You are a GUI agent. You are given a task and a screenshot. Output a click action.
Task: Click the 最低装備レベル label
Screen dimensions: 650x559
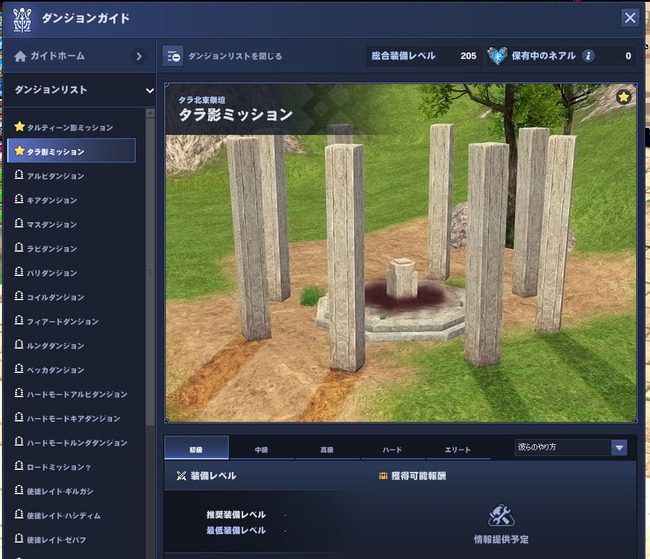(236, 530)
